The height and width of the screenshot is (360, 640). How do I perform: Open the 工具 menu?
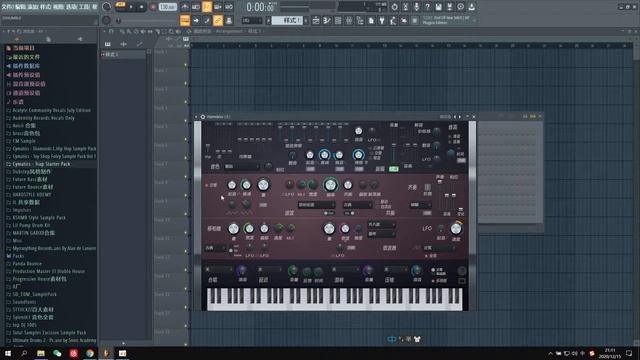pyautogui.click(x=84, y=7)
